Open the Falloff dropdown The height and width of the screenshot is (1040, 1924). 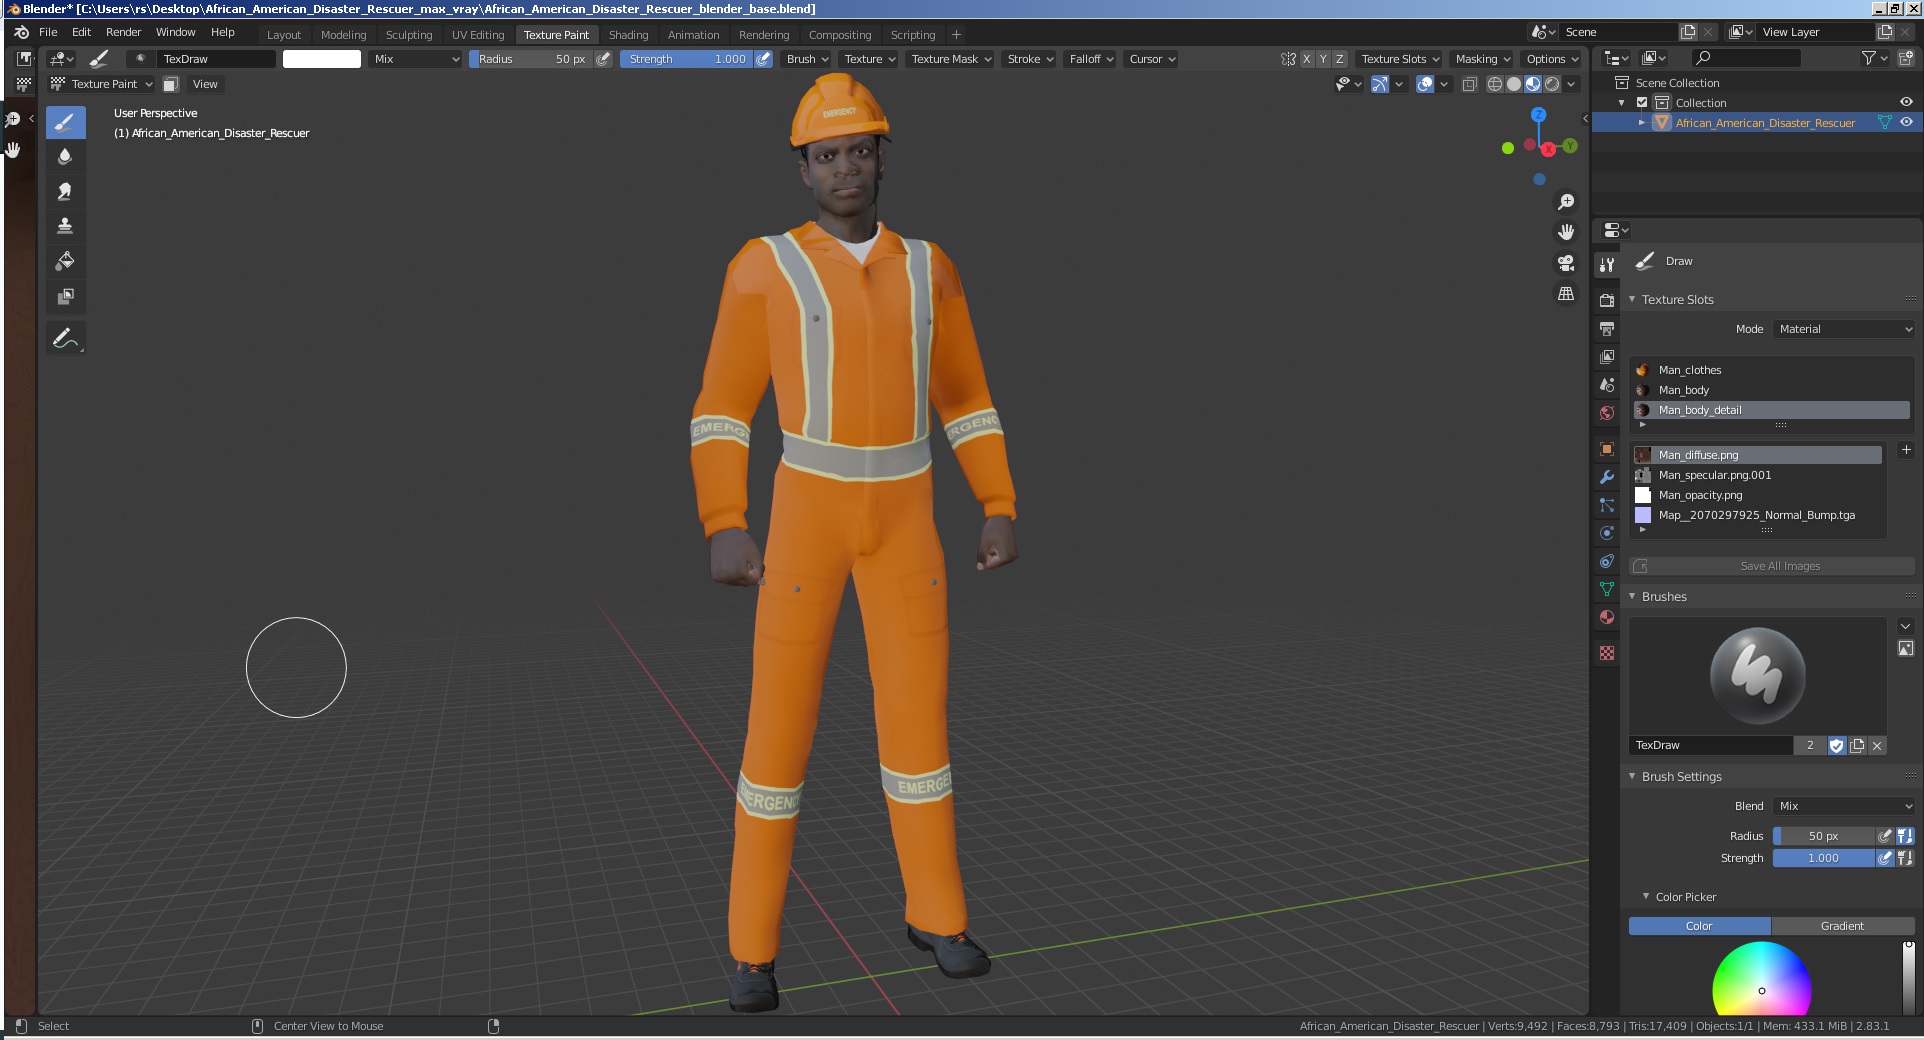tap(1091, 59)
